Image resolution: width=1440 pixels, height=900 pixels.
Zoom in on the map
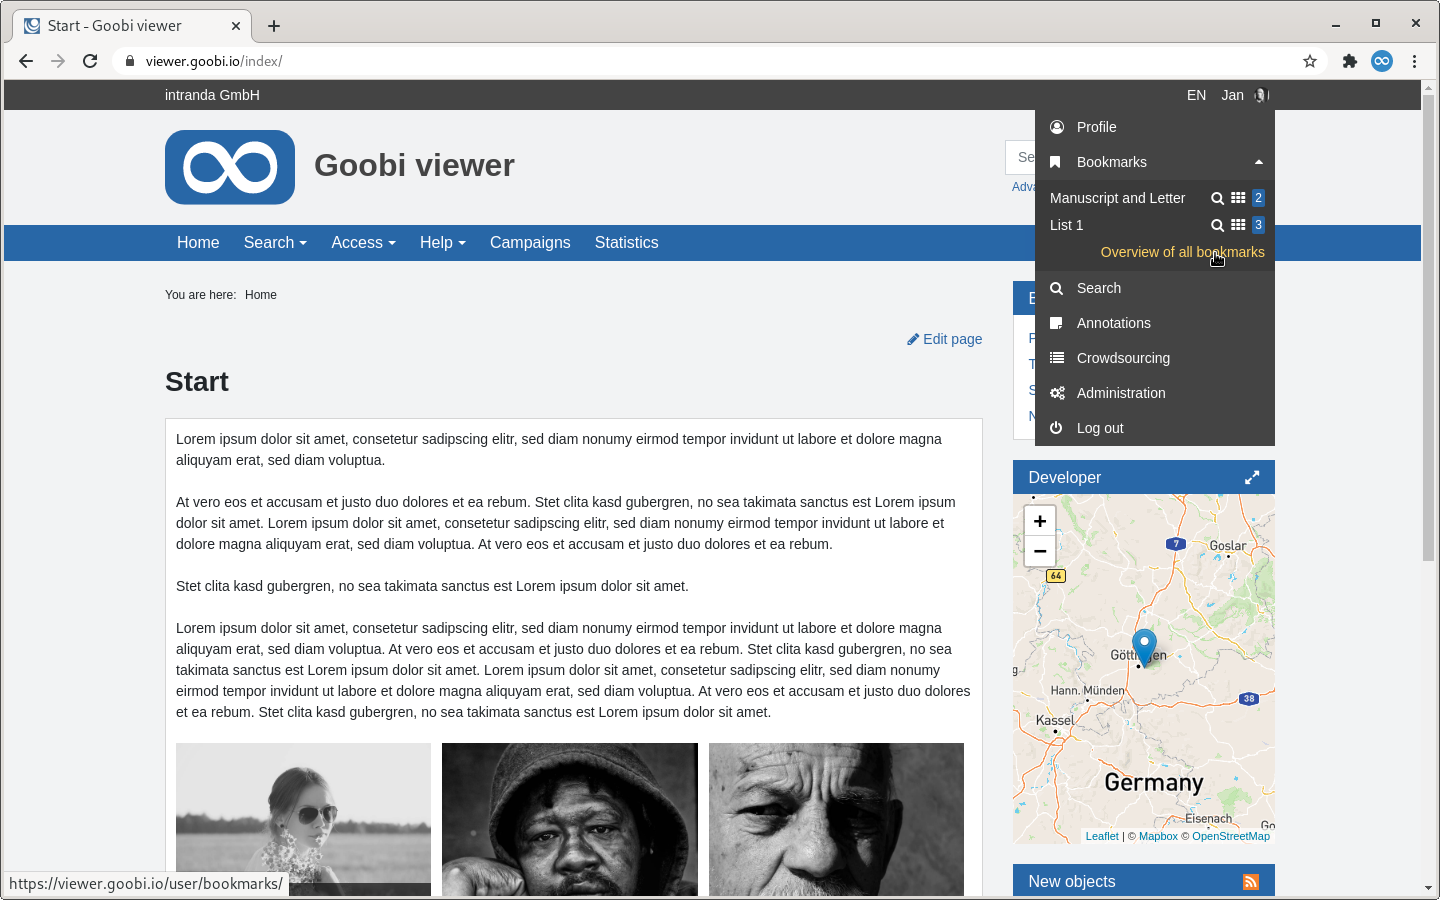[1040, 521]
